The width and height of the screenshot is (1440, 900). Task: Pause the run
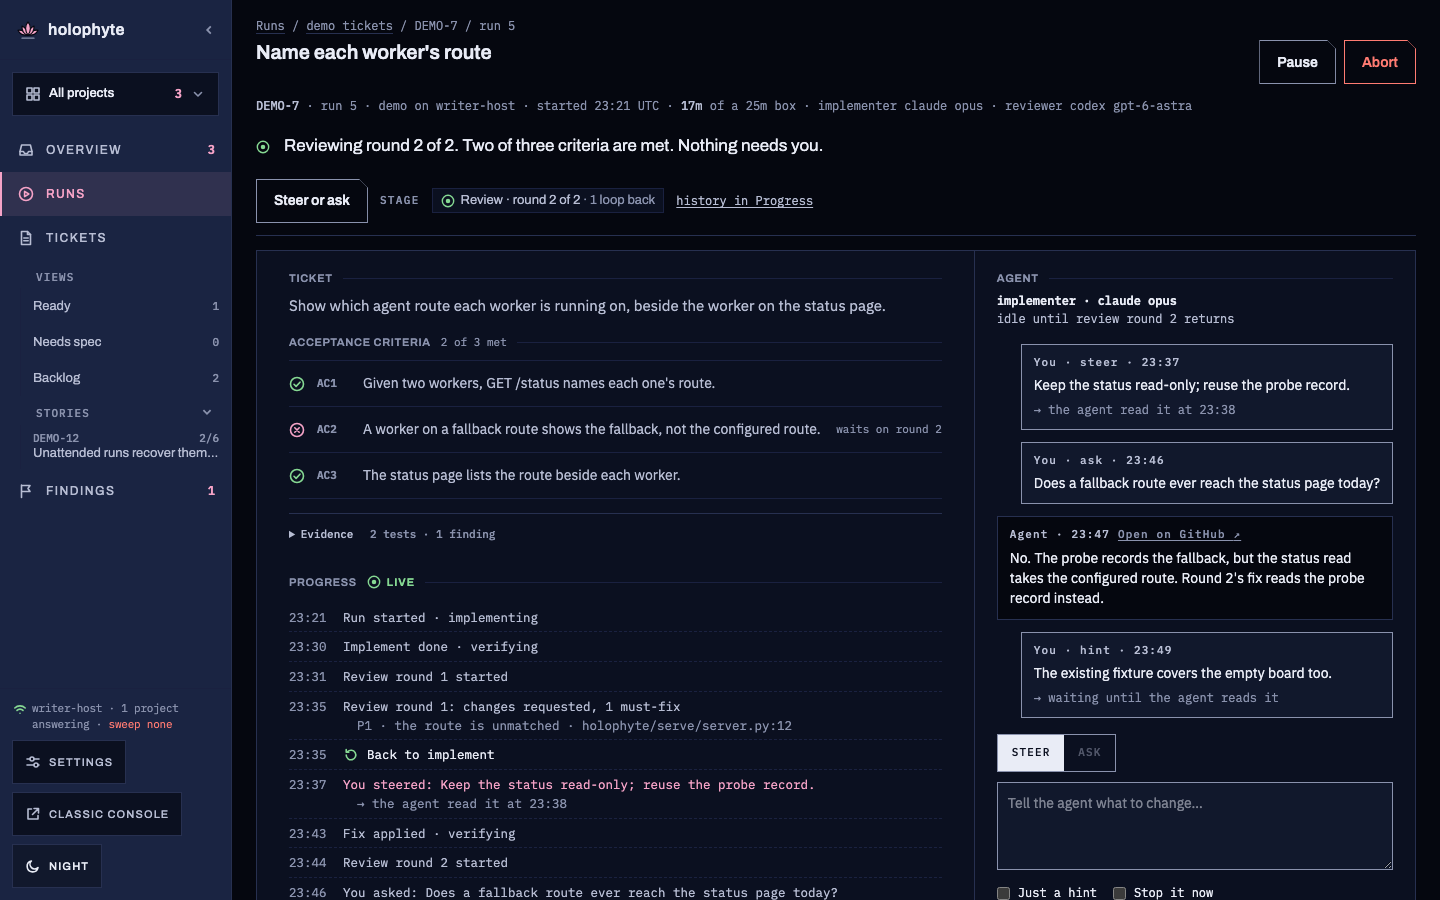click(x=1297, y=62)
